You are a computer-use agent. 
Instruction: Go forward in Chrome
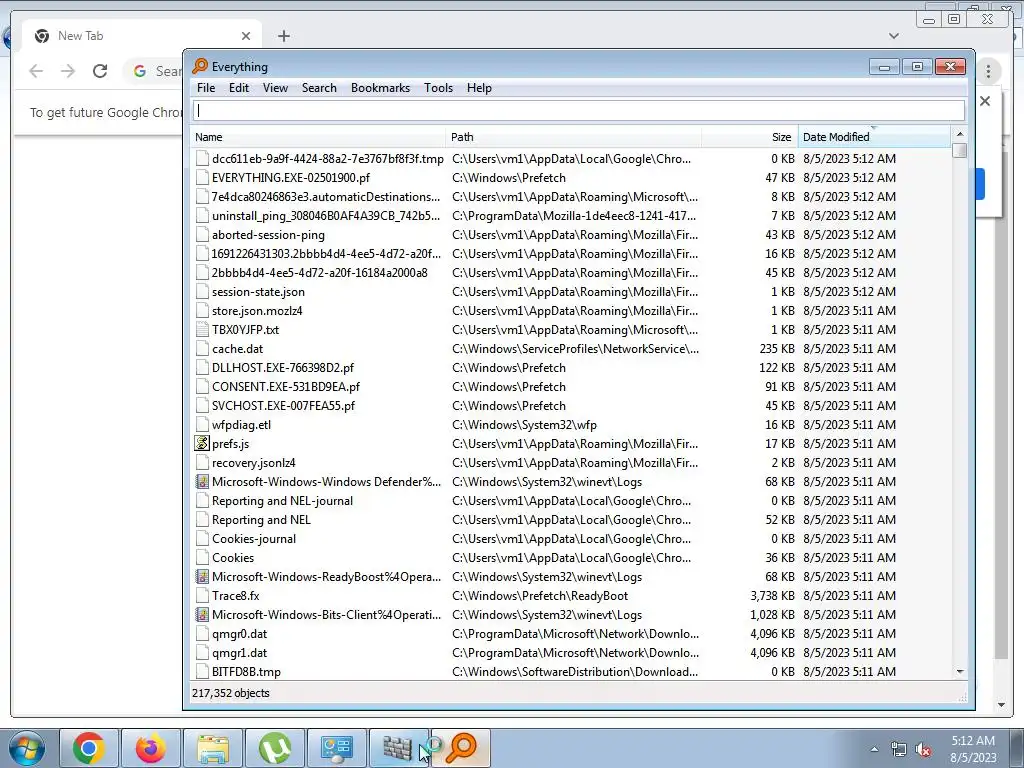[x=68, y=71]
